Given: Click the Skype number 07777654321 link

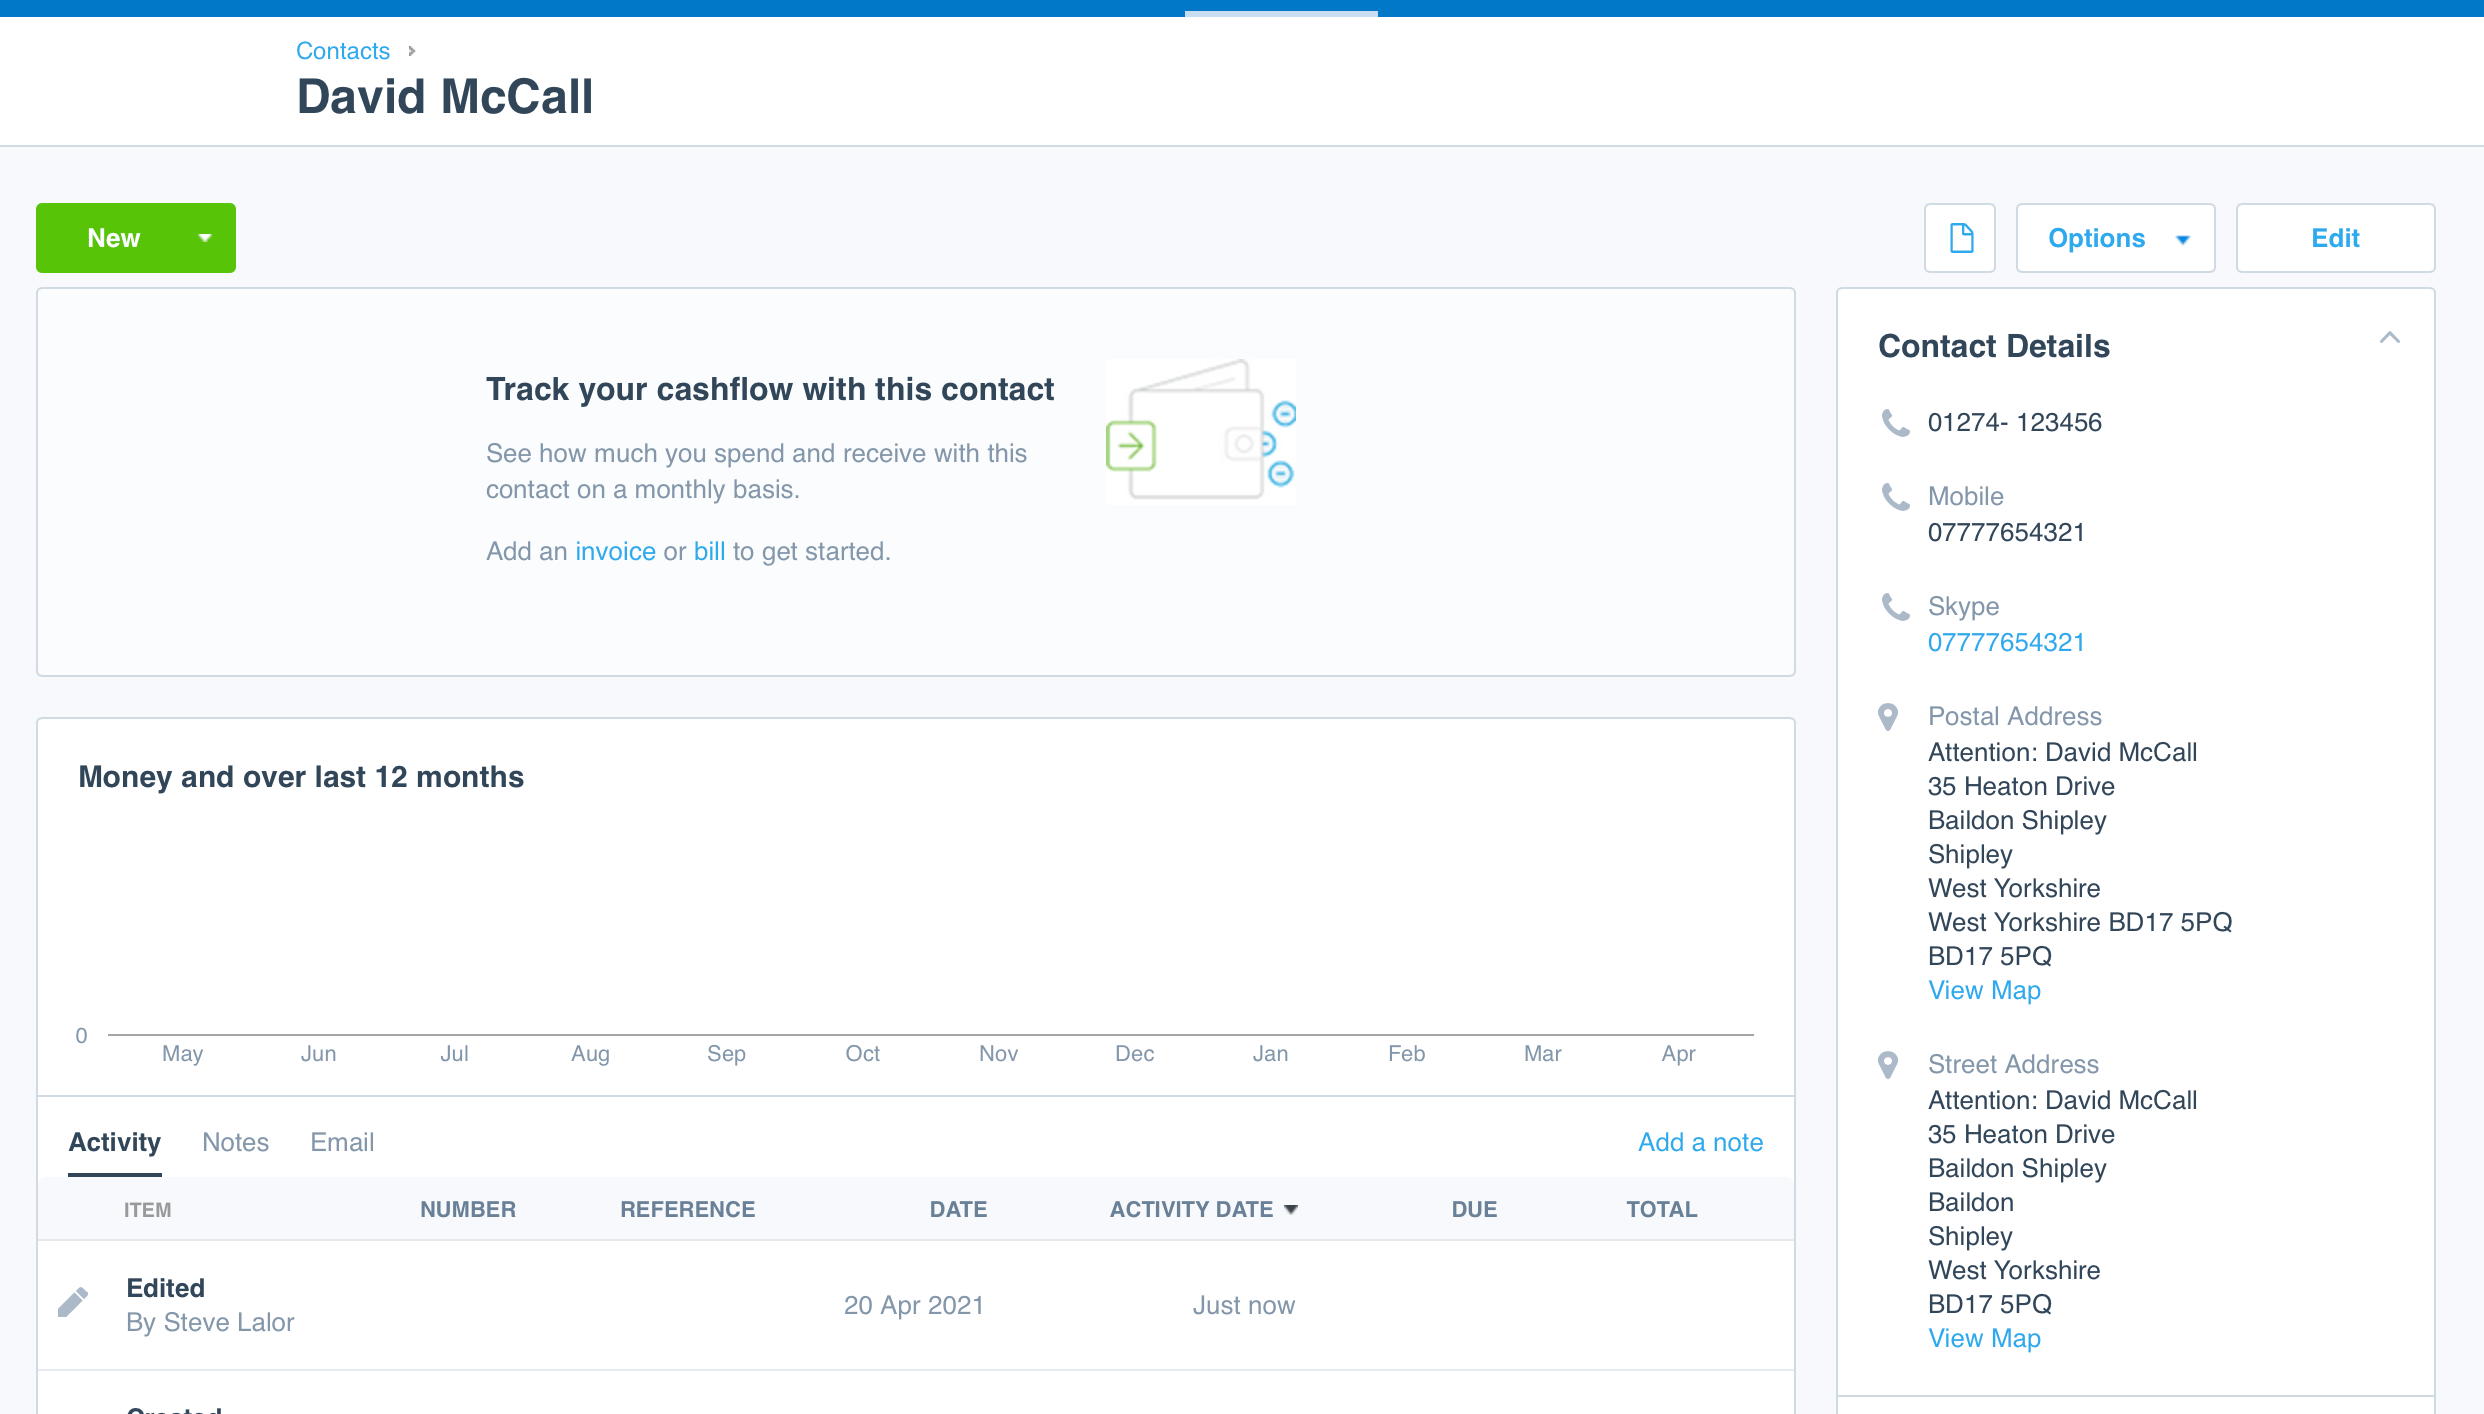Looking at the screenshot, I should tap(2006, 642).
